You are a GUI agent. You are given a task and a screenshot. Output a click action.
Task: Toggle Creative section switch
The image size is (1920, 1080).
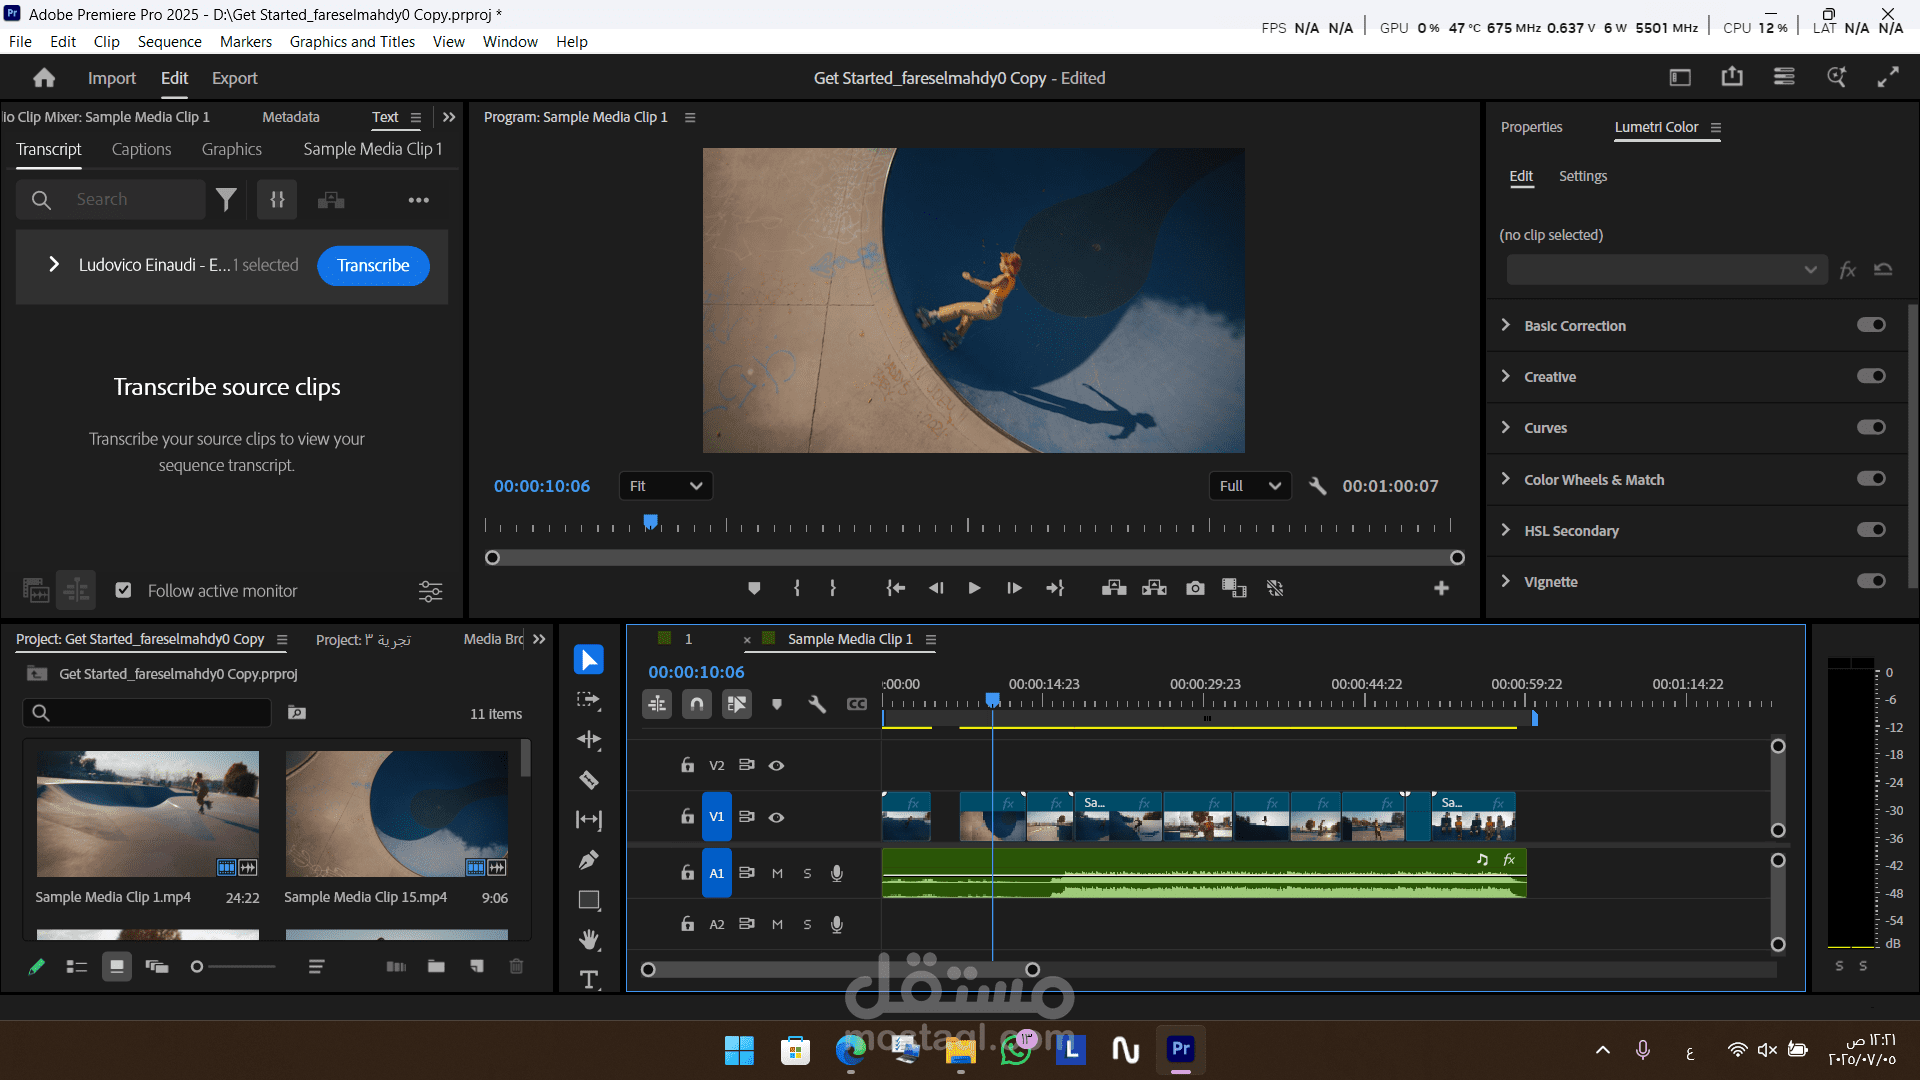click(x=1871, y=376)
